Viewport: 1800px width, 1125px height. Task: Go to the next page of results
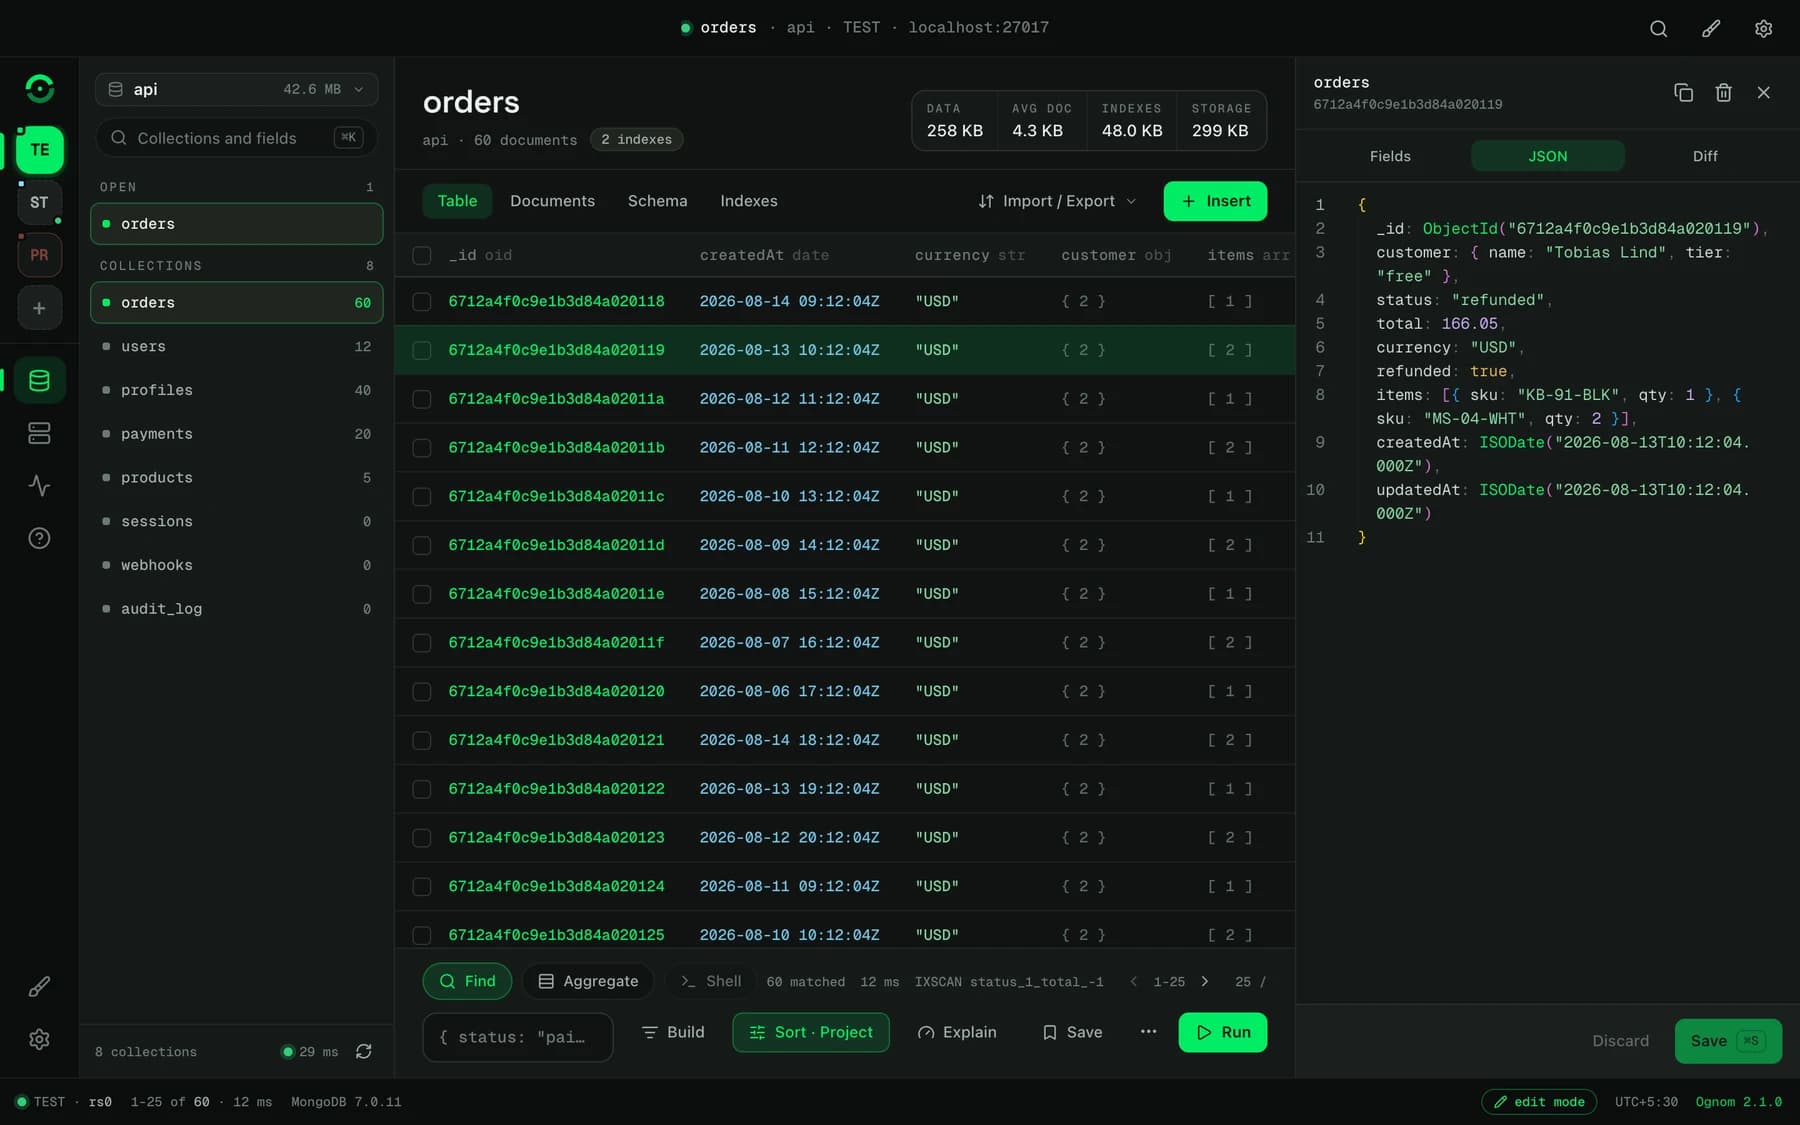(1205, 982)
